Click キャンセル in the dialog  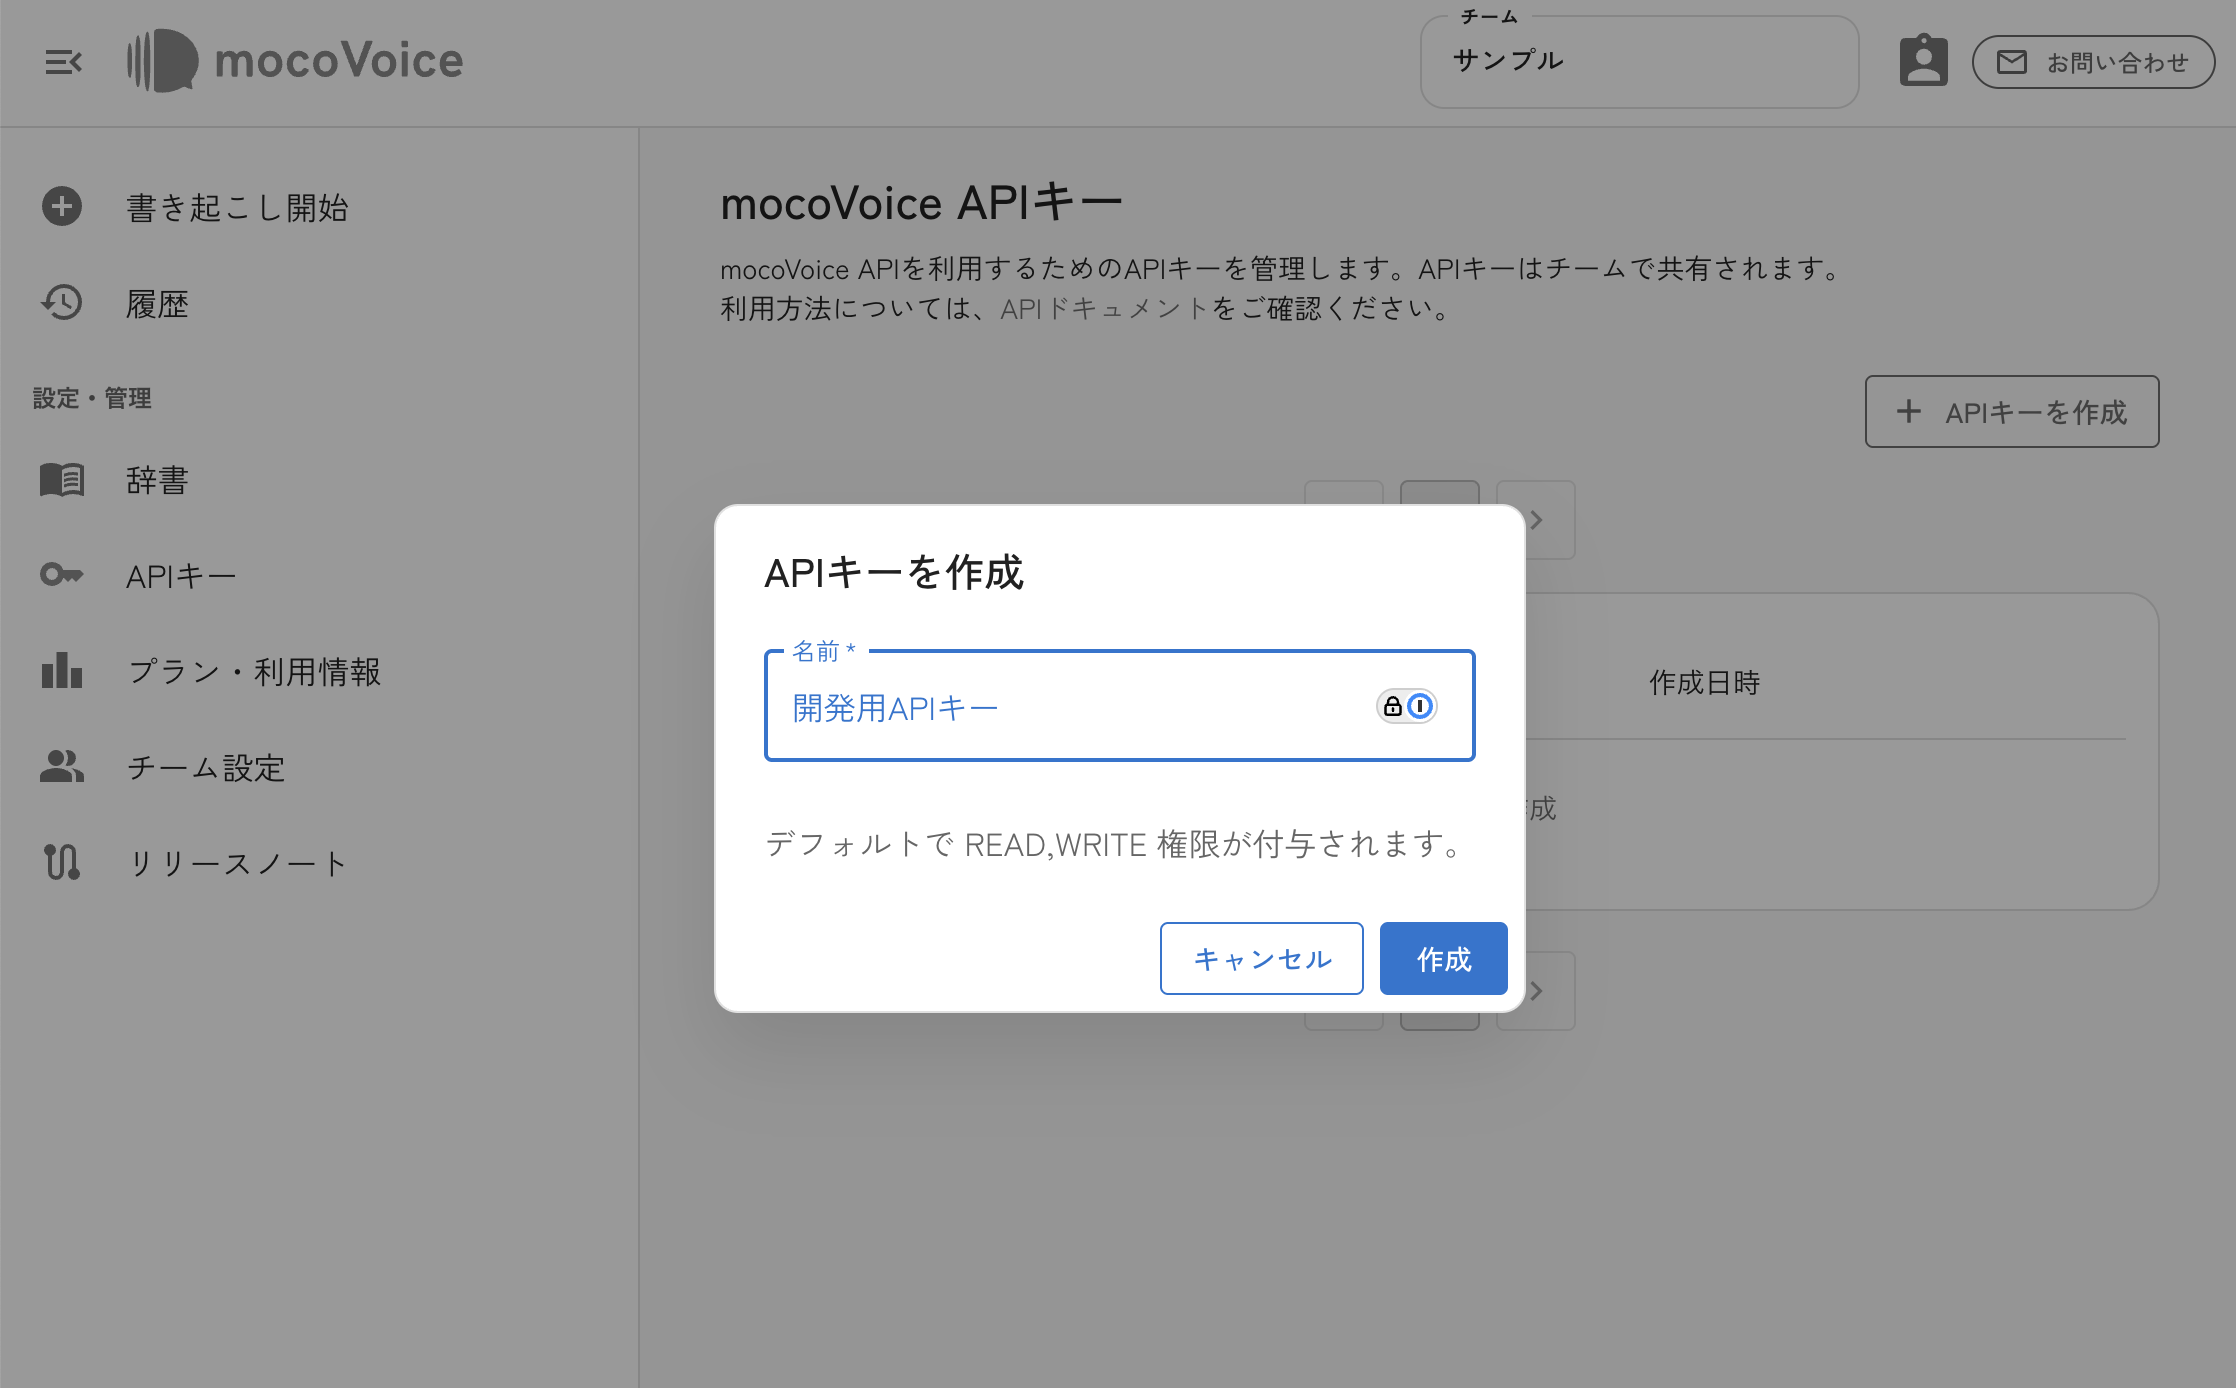click(x=1262, y=959)
